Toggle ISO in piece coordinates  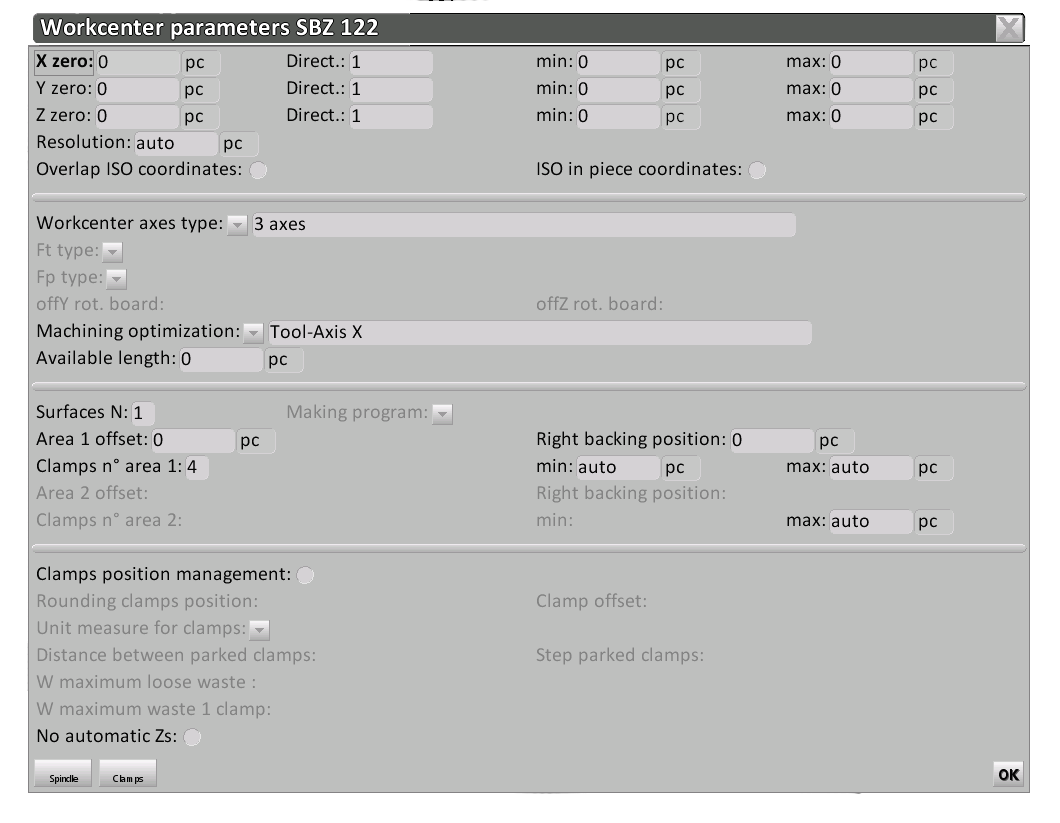click(757, 170)
